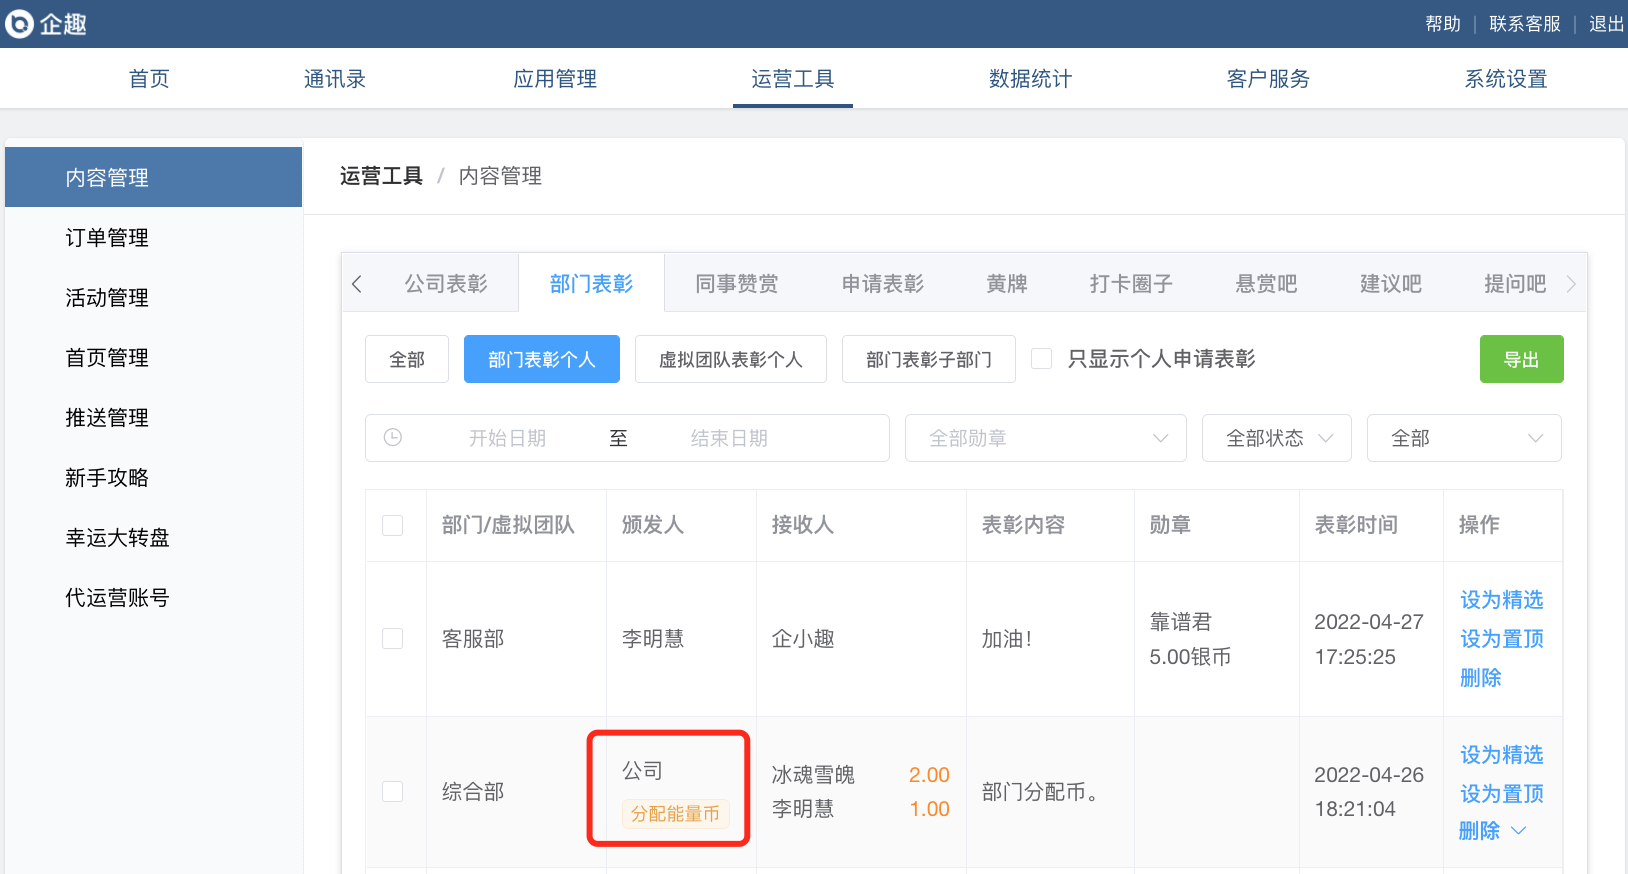Select 内容管理 in the sidebar
This screenshot has height=874, width=1628.
click(x=153, y=177)
